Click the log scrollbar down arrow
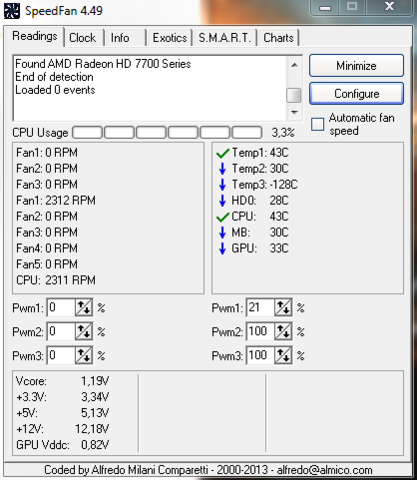417x480 pixels. [x=294, y=112]
